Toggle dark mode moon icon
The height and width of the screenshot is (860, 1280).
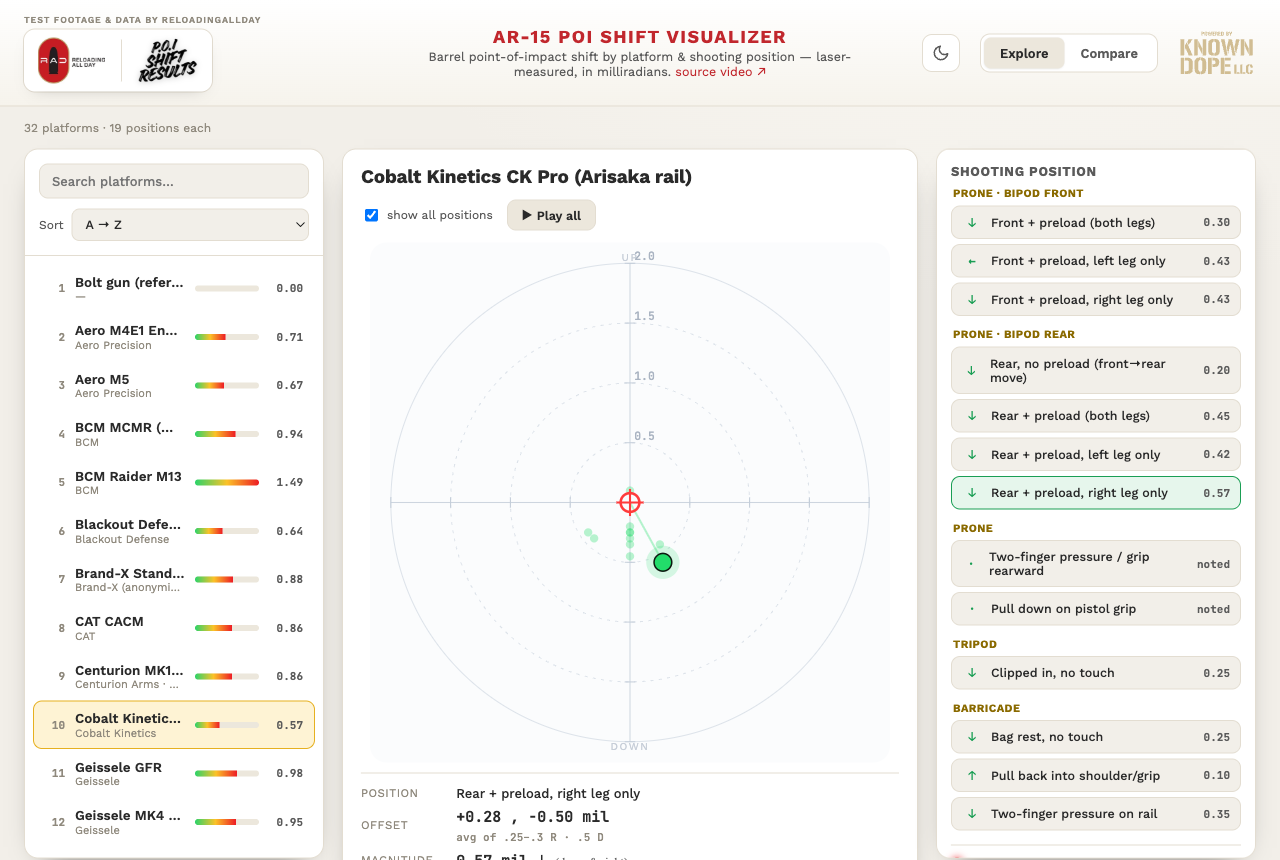pyautogui.click(x=941, y=53)
